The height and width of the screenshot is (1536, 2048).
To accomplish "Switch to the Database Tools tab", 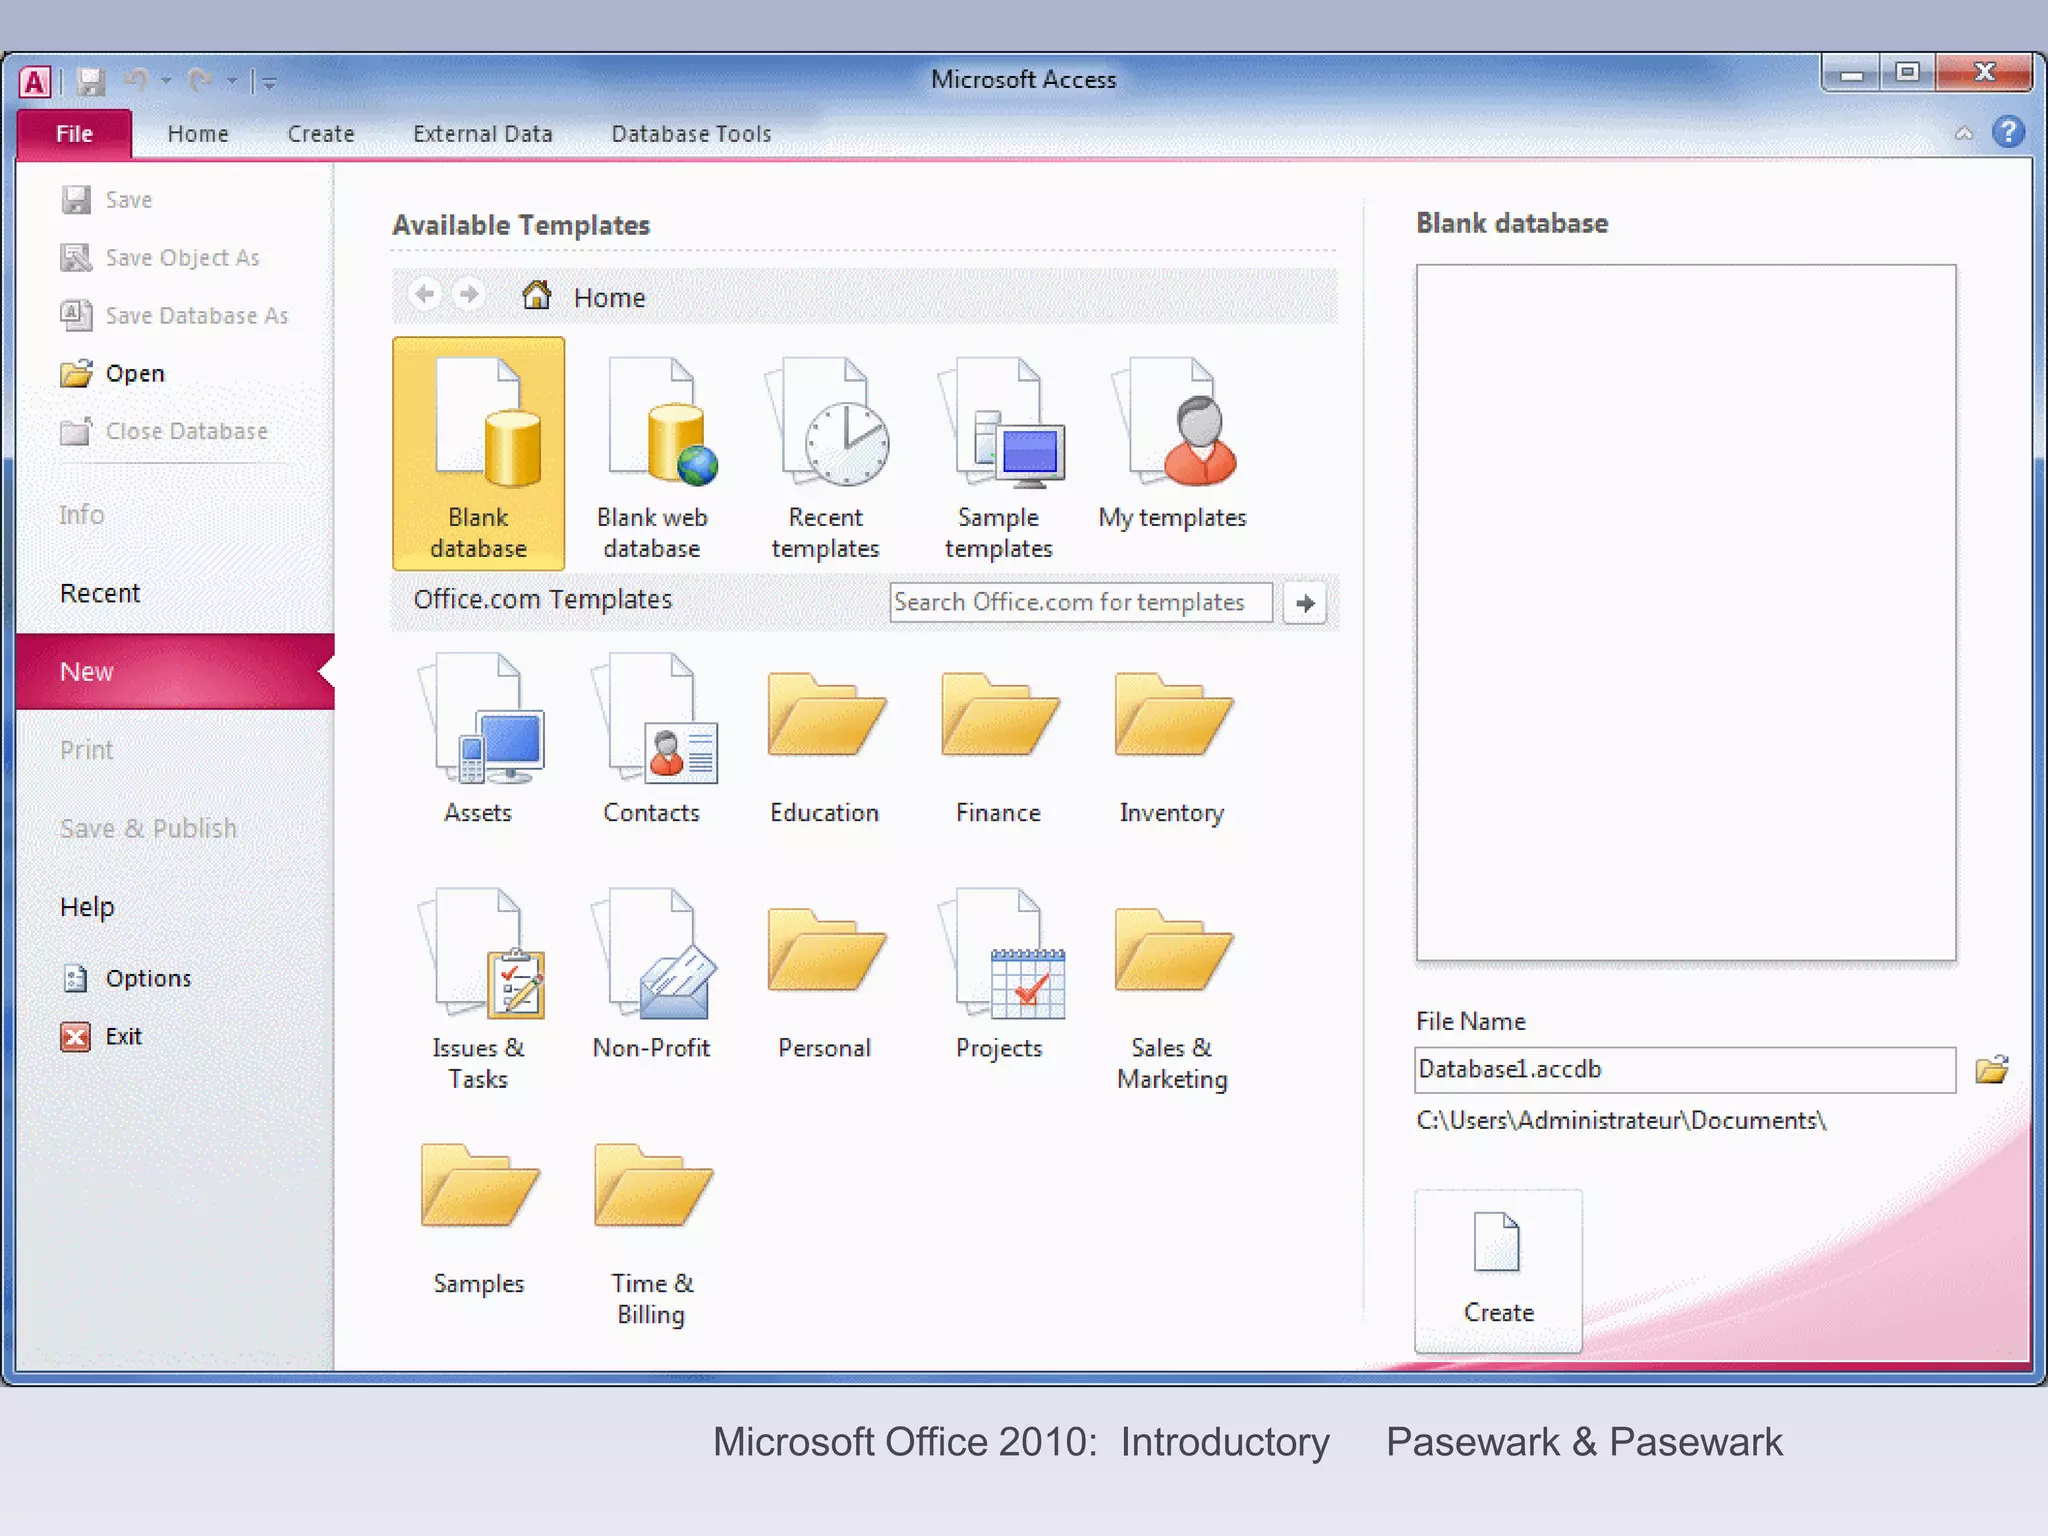I will click(691, 134).
